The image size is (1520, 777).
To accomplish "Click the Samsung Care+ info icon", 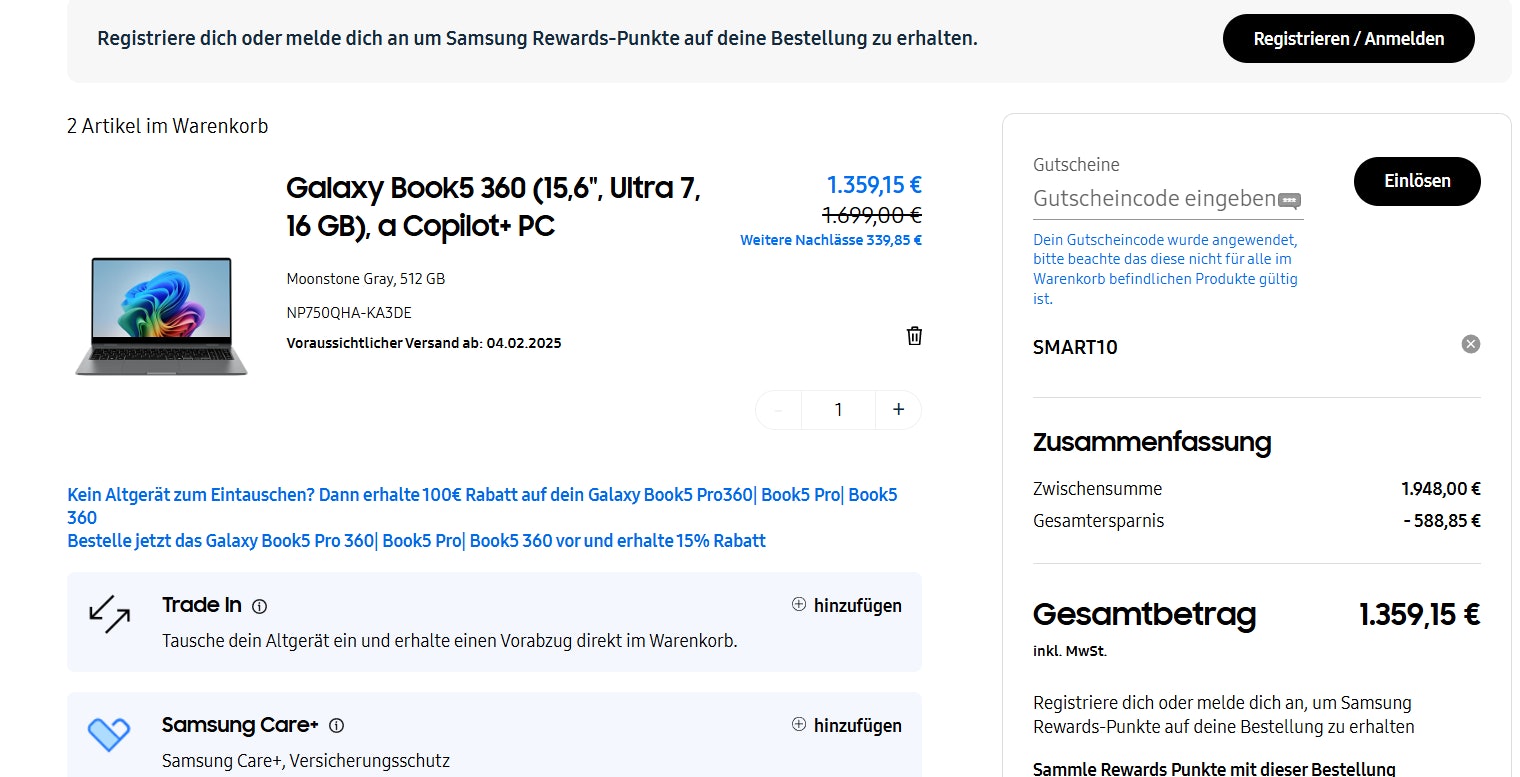I will coord(337,726).
